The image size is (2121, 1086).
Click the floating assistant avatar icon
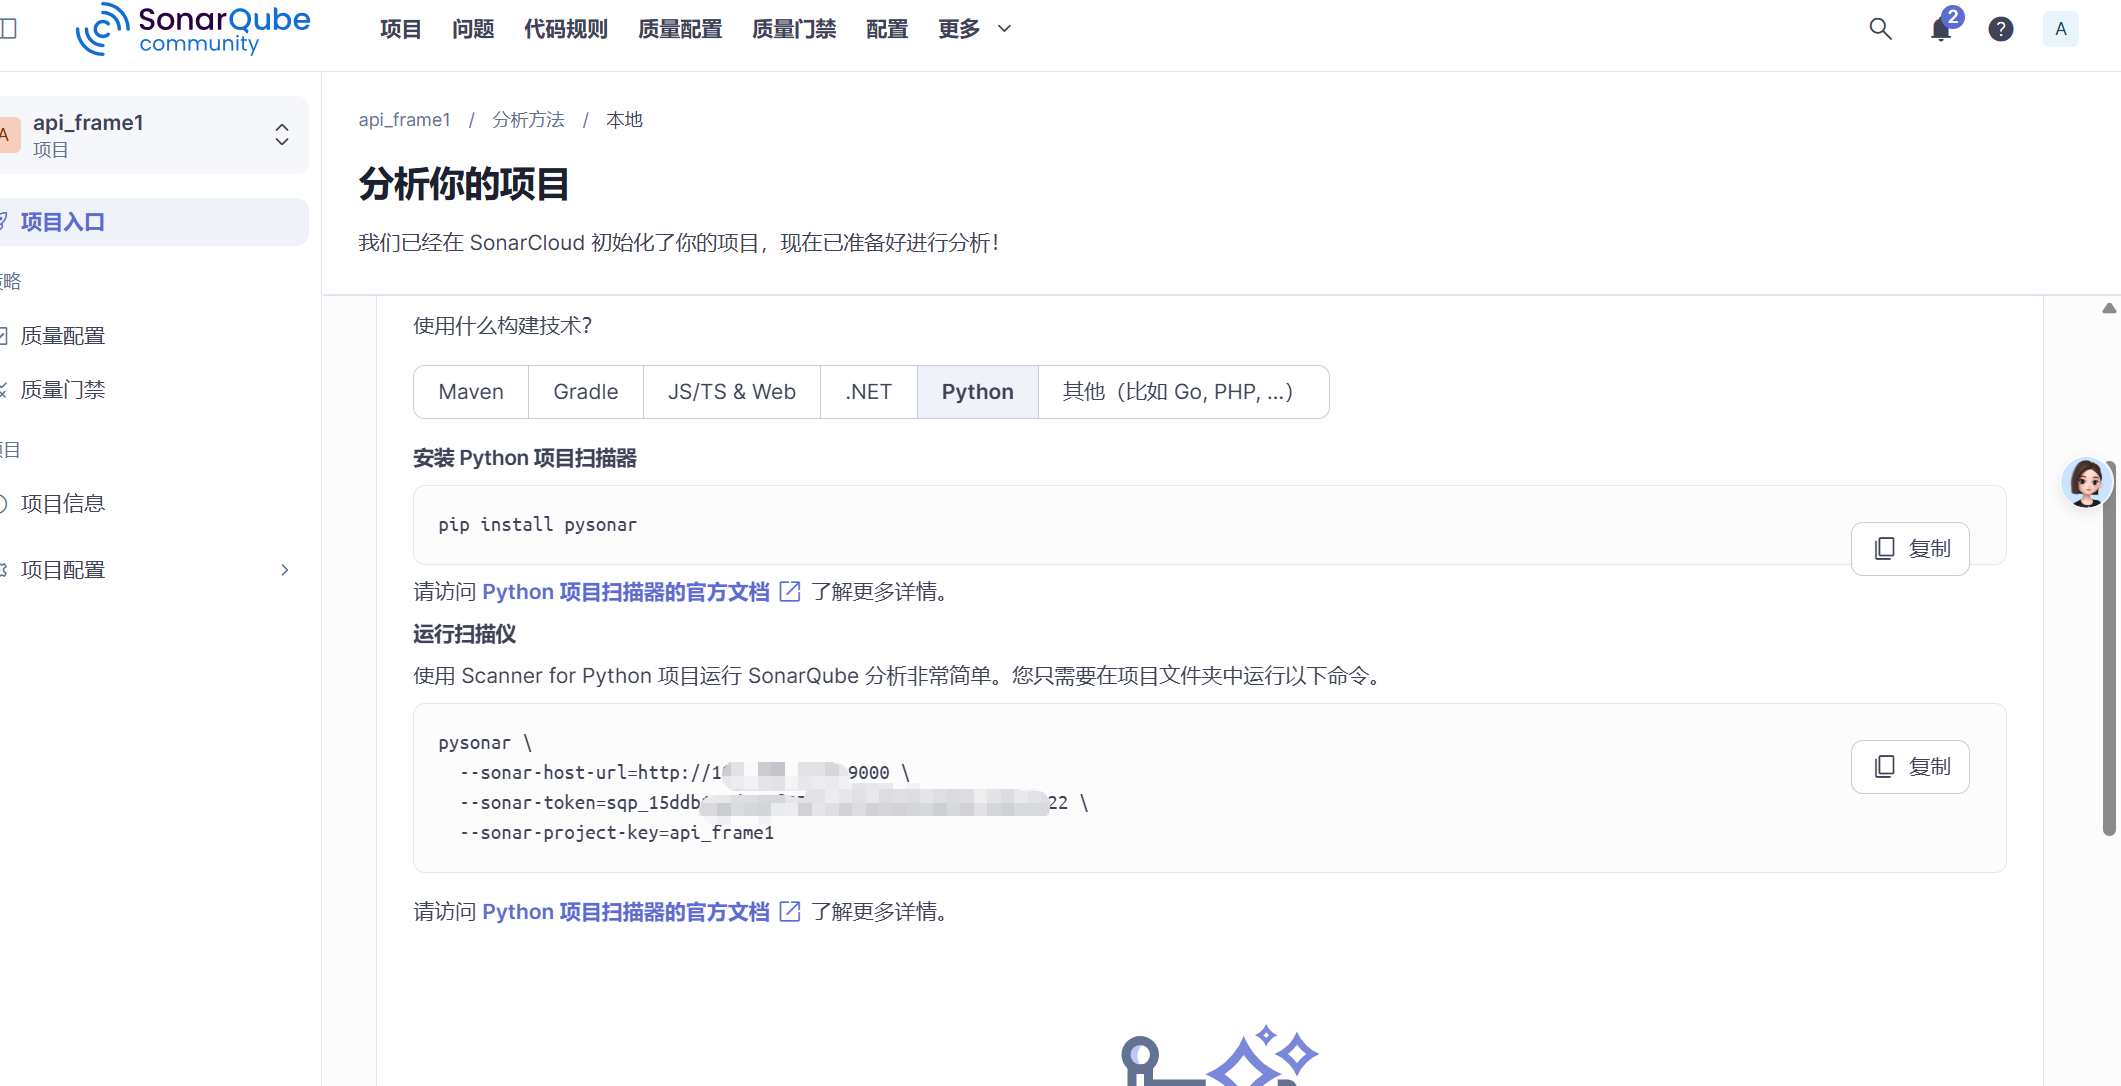pyautogui.click(x=2086, y=483)
